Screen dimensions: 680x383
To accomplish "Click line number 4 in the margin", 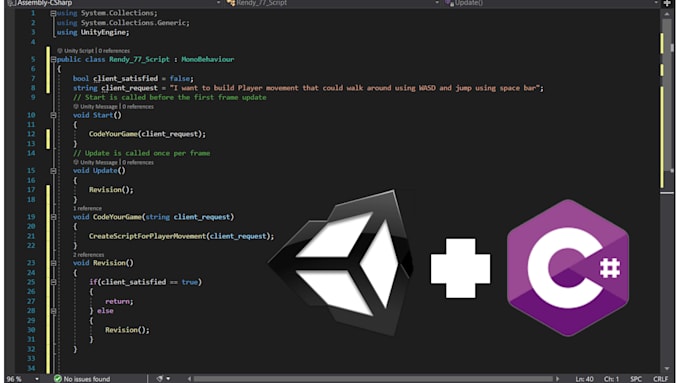I will 33,42.
